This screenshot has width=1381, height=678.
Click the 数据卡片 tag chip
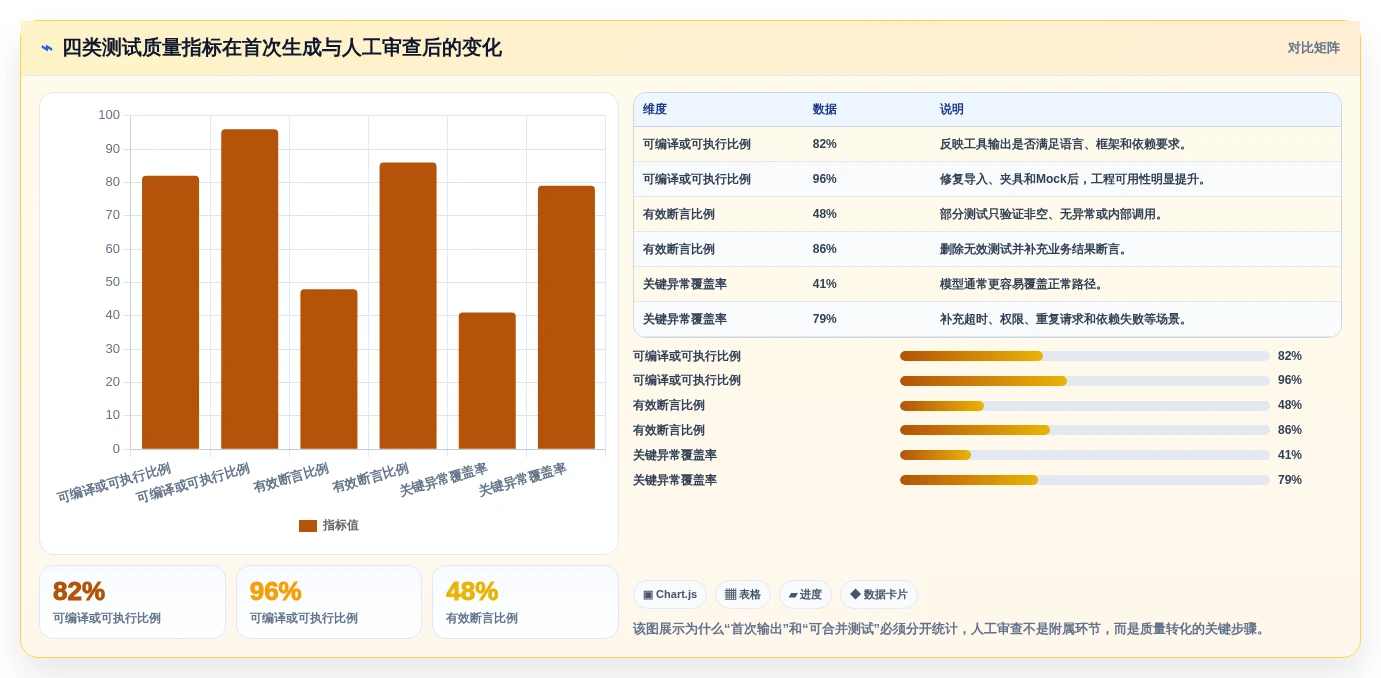(x=879, y=594)
